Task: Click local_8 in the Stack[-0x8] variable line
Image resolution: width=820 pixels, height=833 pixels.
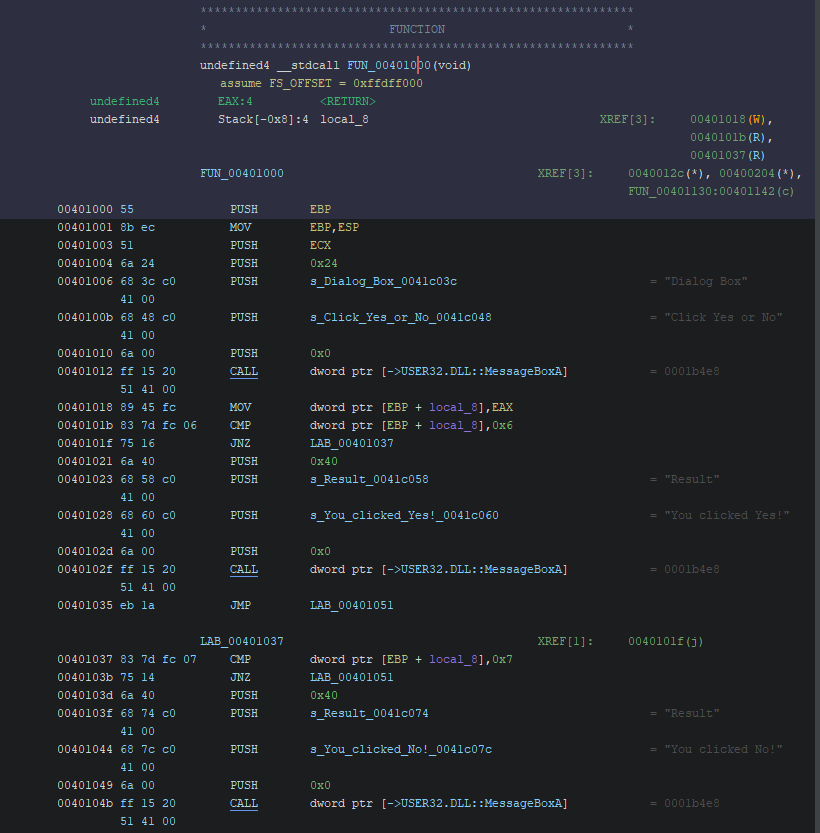Action: pyautogui.click(x=344, y=119)
